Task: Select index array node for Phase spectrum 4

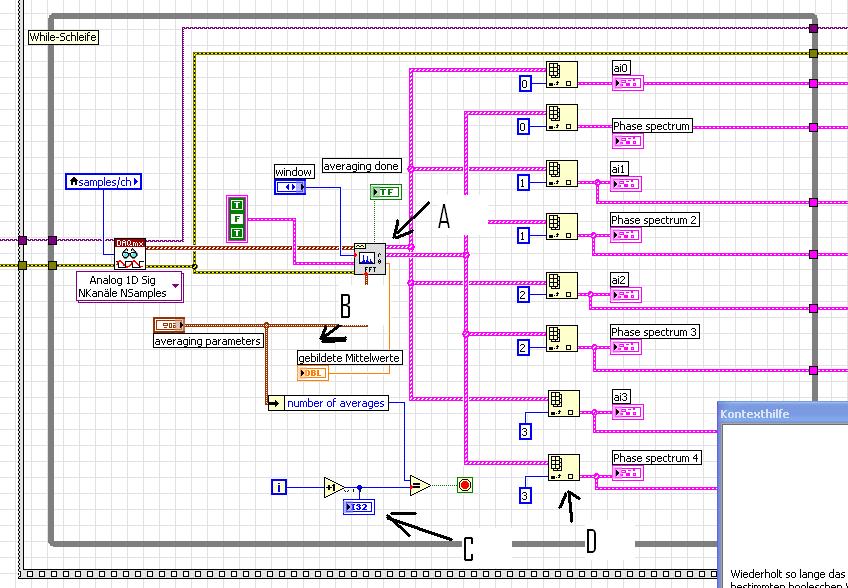Action: tap(564, 467)
